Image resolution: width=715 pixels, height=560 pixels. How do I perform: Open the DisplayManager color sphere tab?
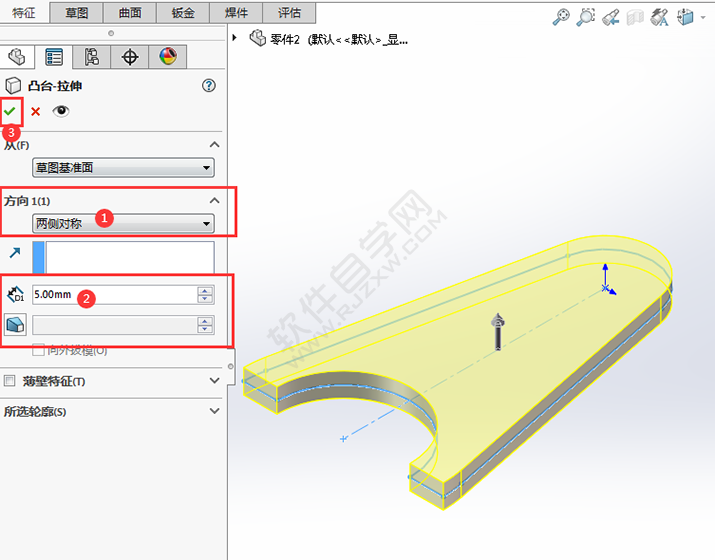[x=168, y=57]
